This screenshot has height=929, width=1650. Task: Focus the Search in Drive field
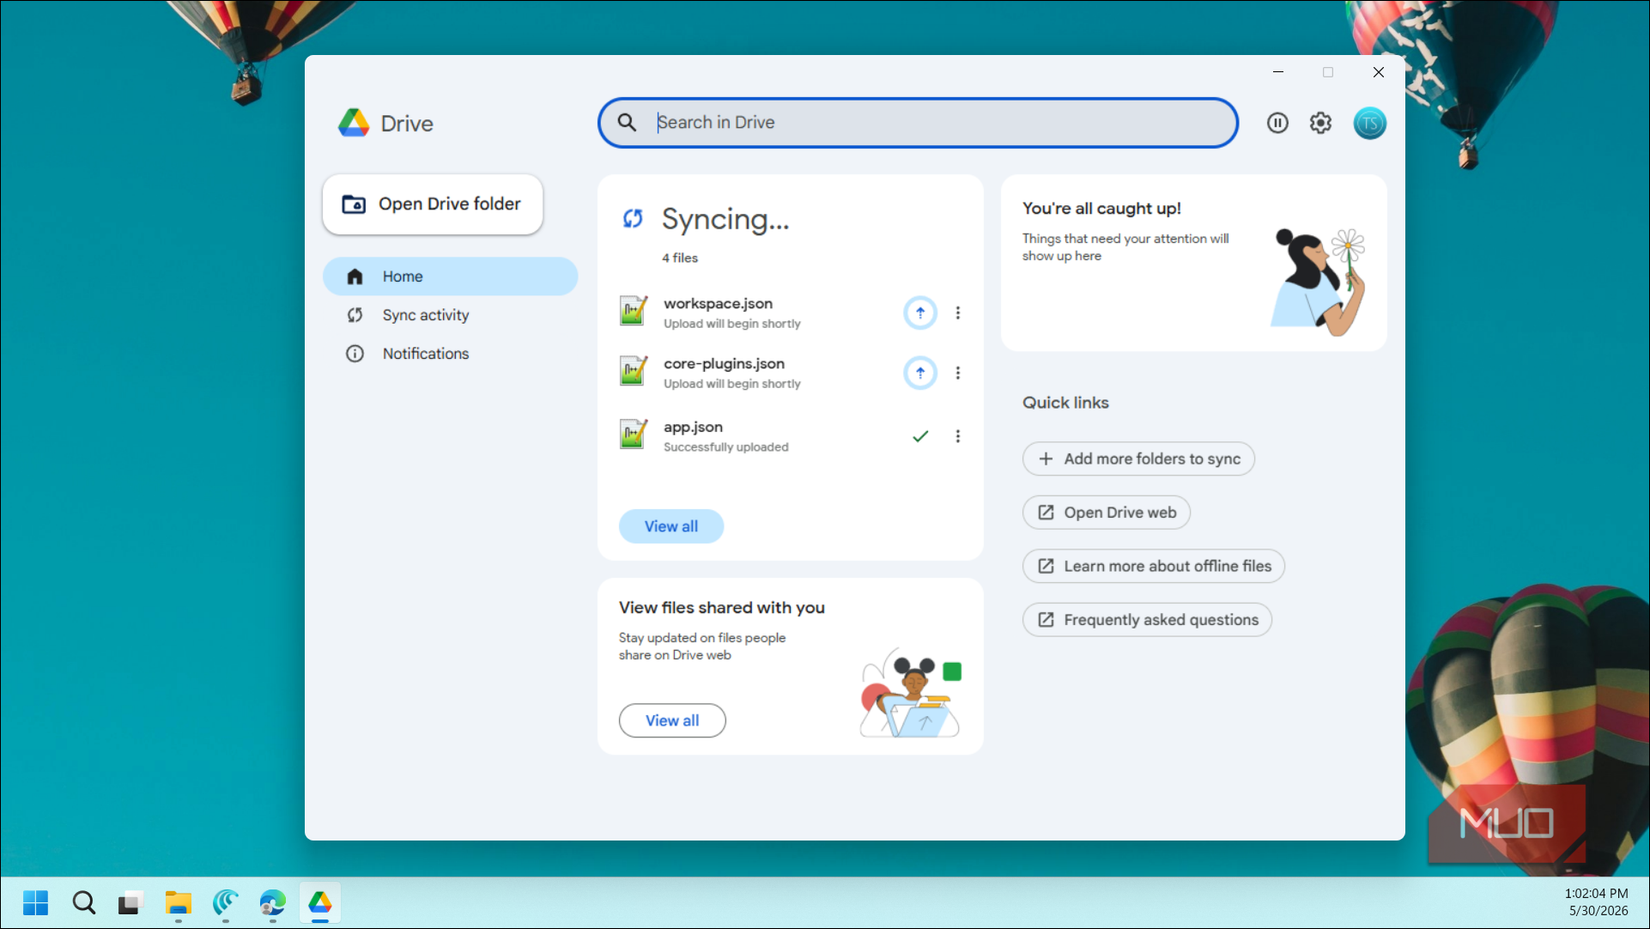click(918, 122)
